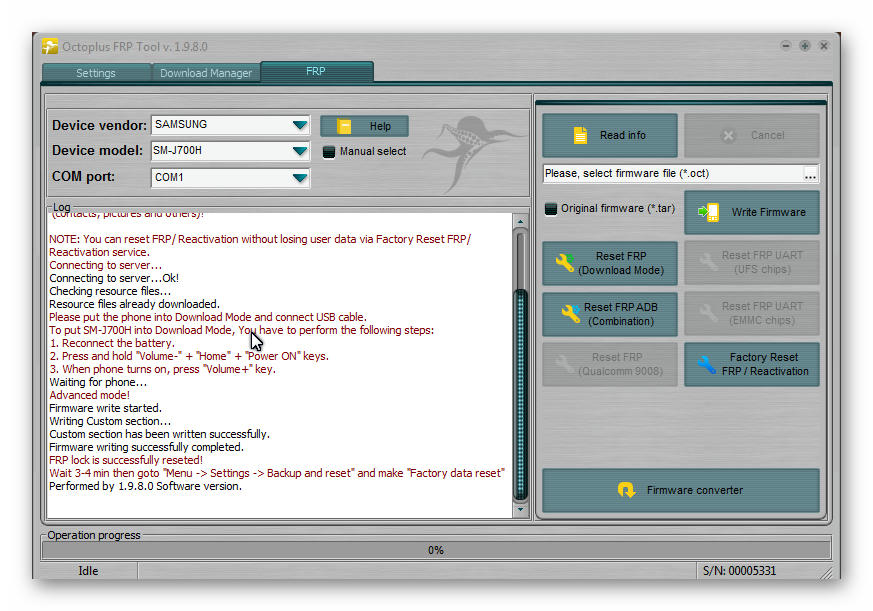The height and width of the screenshot is (611, 873).
Task: Click the Help button label
Action: click(380, 126)
